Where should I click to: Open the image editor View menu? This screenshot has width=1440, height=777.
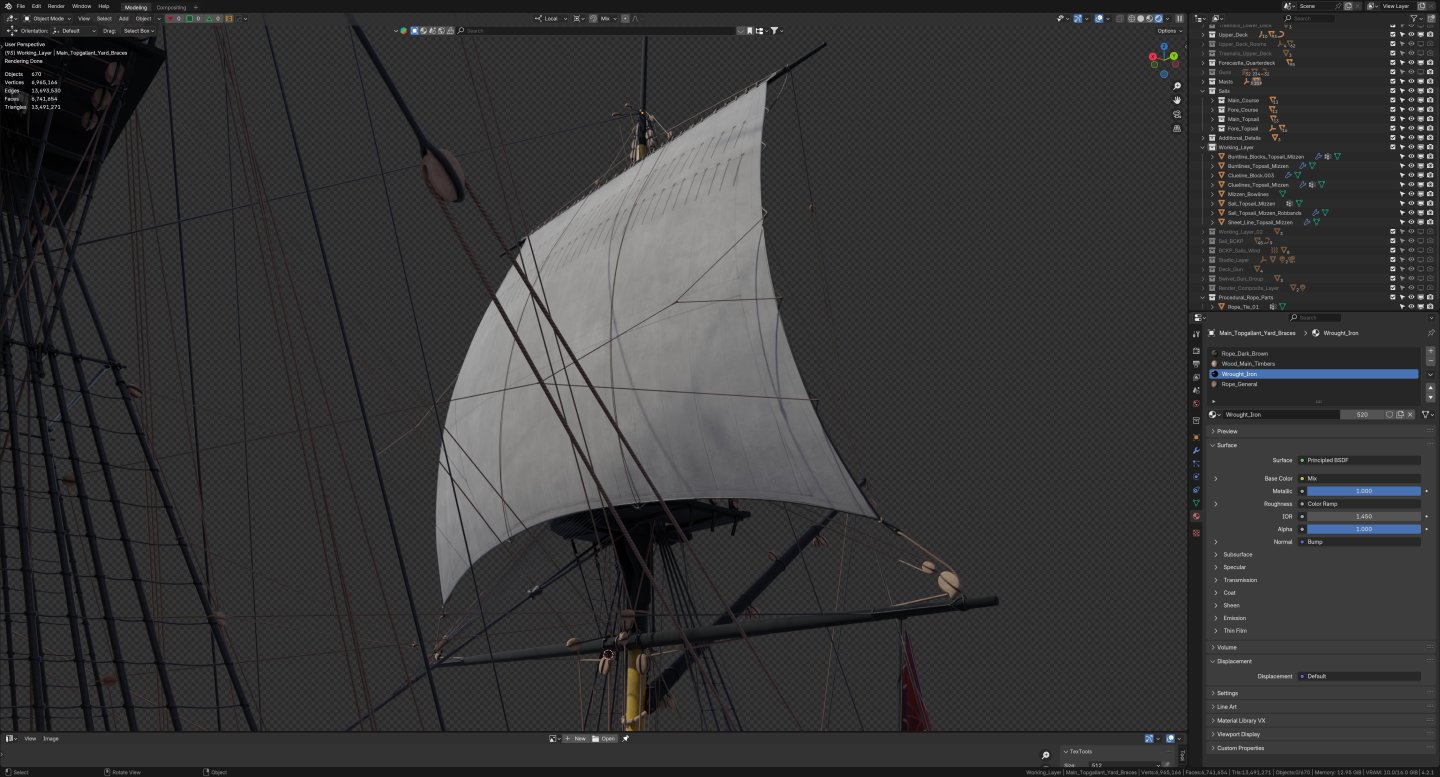30,738
